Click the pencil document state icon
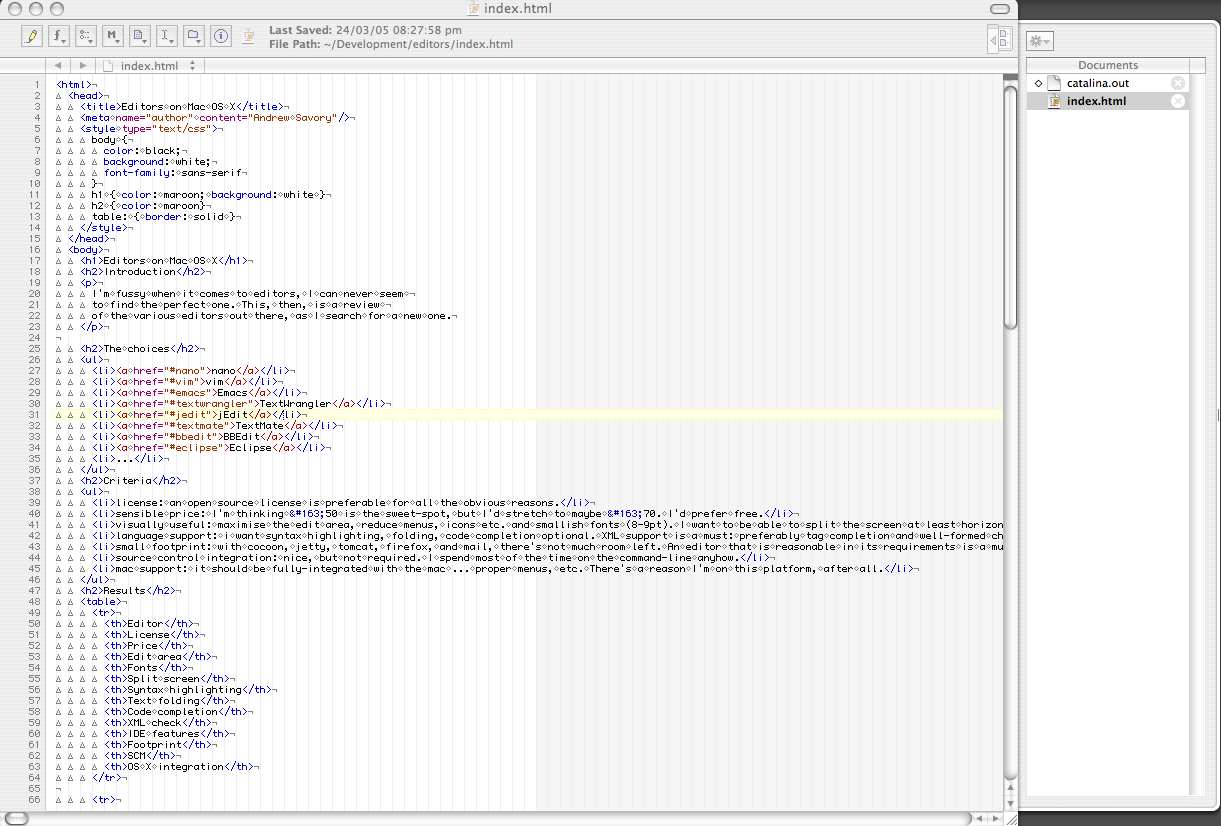Screen dimensions: 1221x826 (x=31, y=37)
